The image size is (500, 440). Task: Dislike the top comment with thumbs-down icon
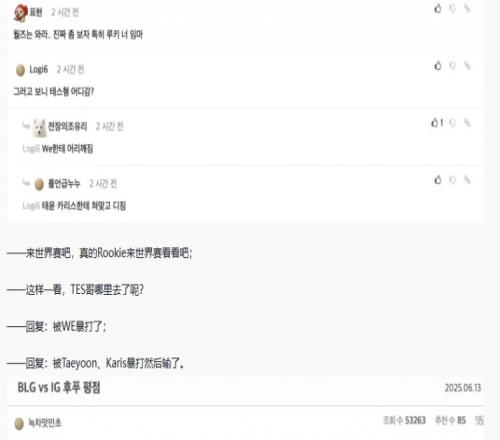pos(452,9)
